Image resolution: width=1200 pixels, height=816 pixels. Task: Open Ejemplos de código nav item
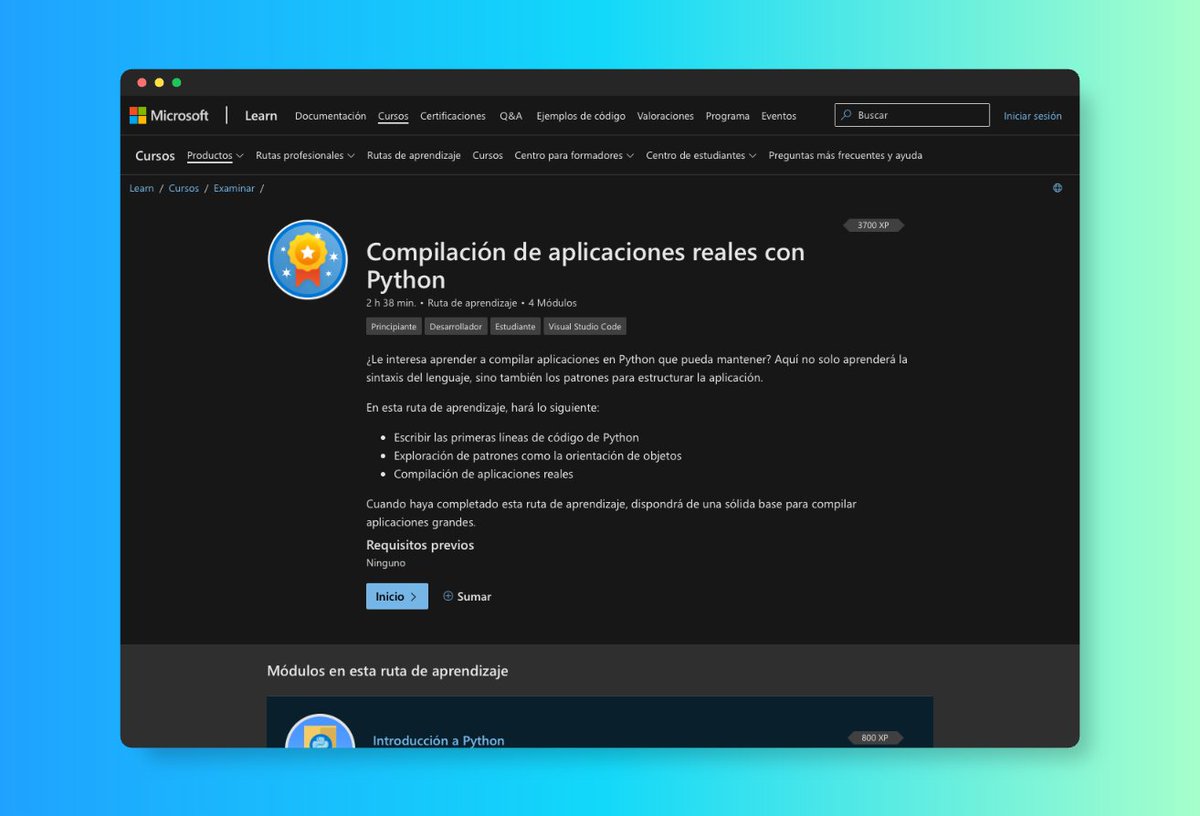581,116
